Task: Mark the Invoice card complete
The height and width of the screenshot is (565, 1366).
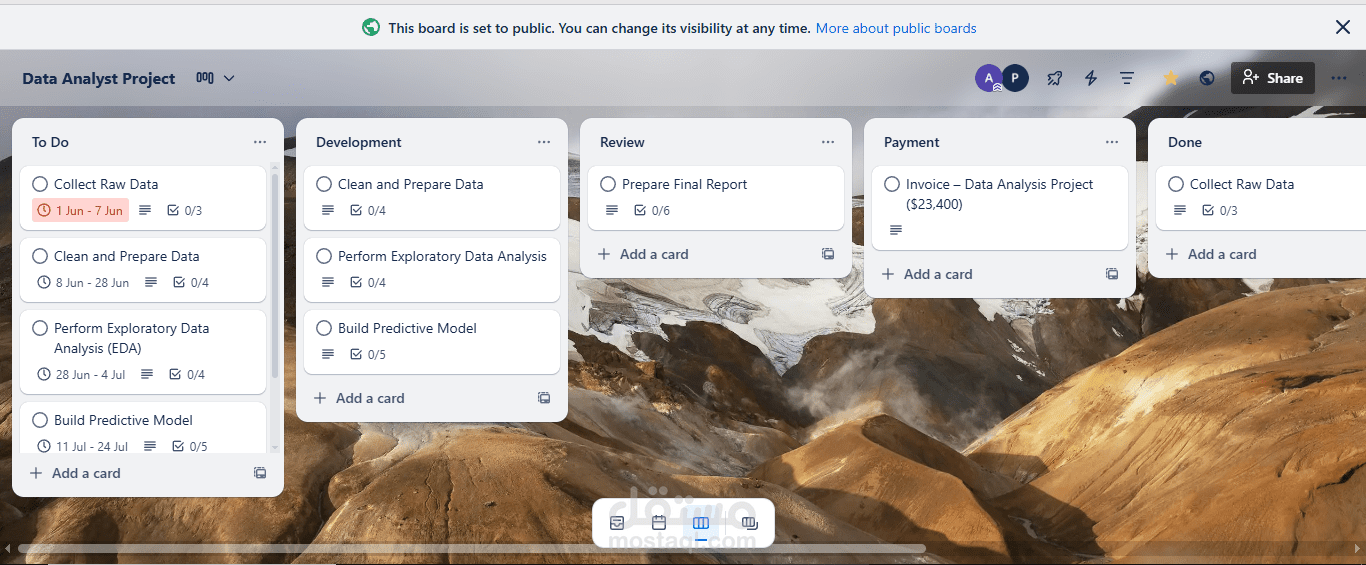Action: [892, 184]
